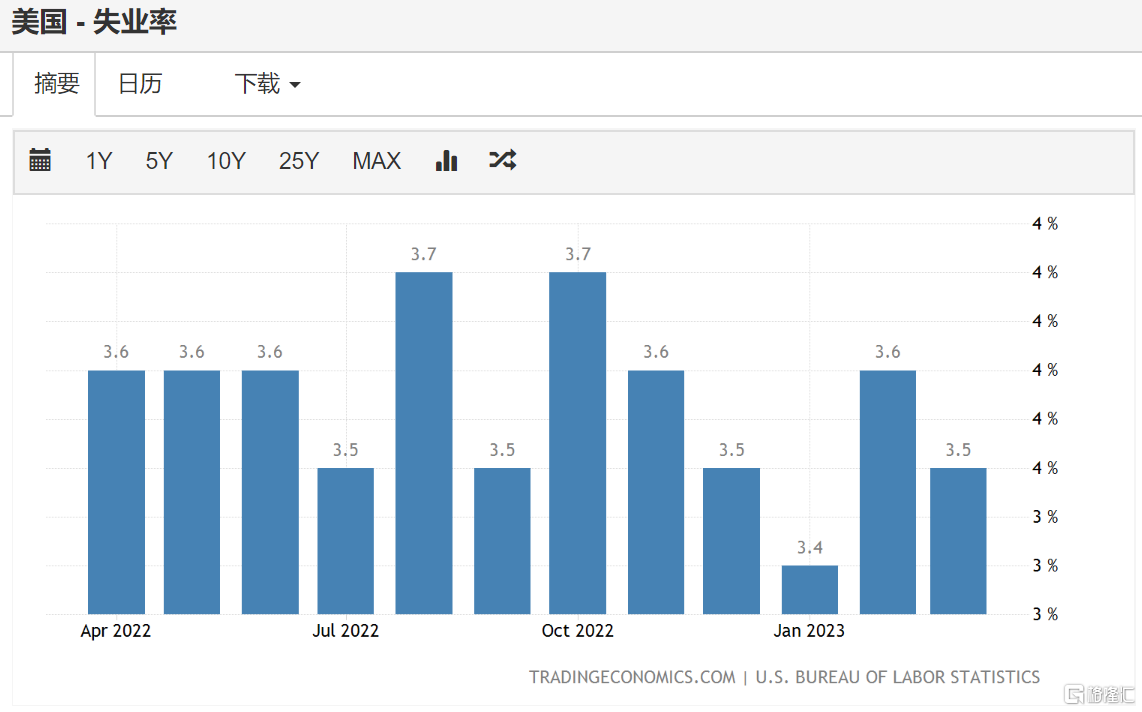Set chart range to 1Y
The width and height of the screenshot is (1142, 712).
tap(99, 161)
